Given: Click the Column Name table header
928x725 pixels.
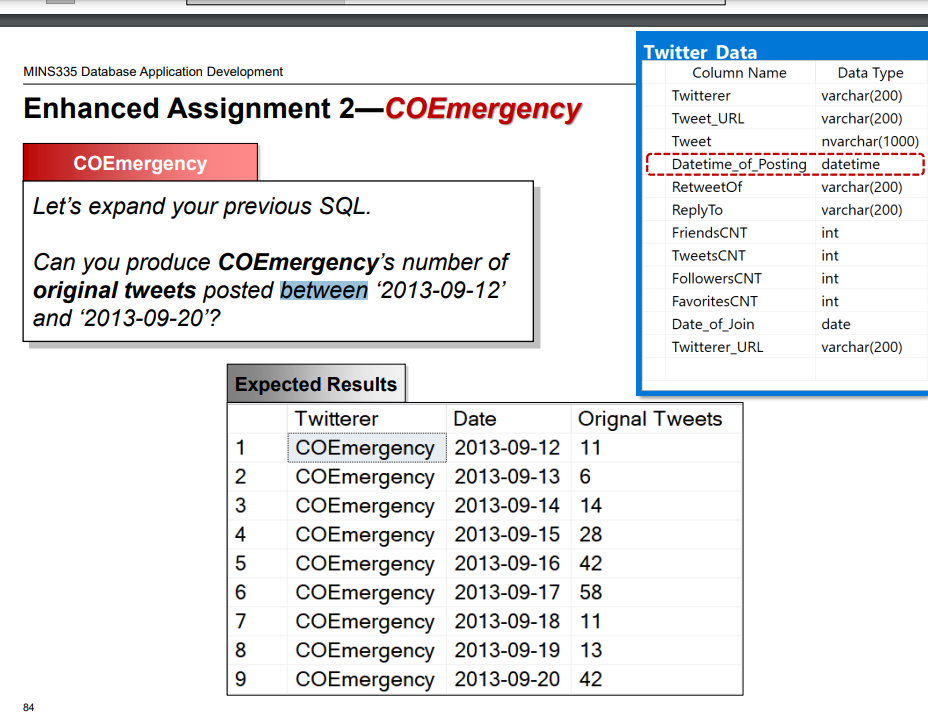Looking at the screenshot, I should click(x=739, y=73).
